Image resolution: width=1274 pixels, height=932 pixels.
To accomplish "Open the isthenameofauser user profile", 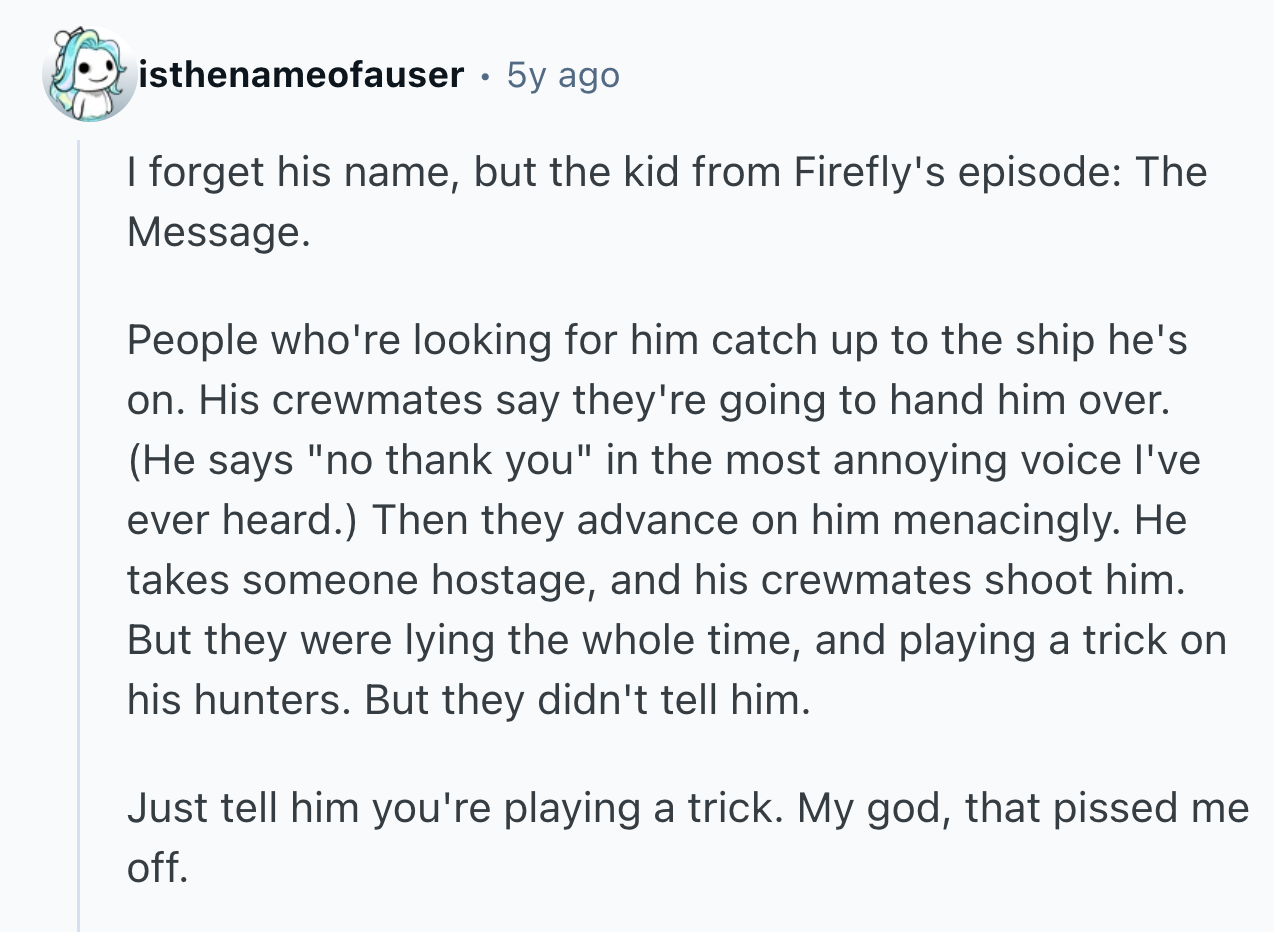I will pos(303,75).
